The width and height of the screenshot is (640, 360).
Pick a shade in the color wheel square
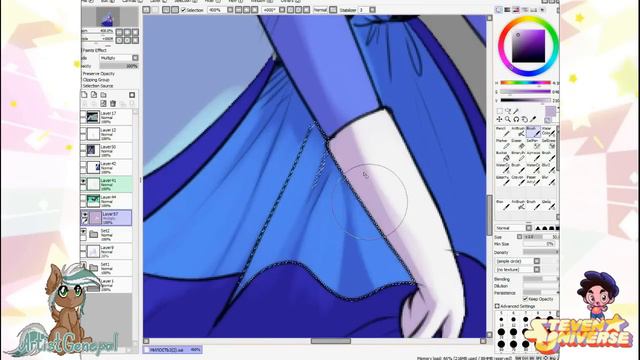click(528, 46)
